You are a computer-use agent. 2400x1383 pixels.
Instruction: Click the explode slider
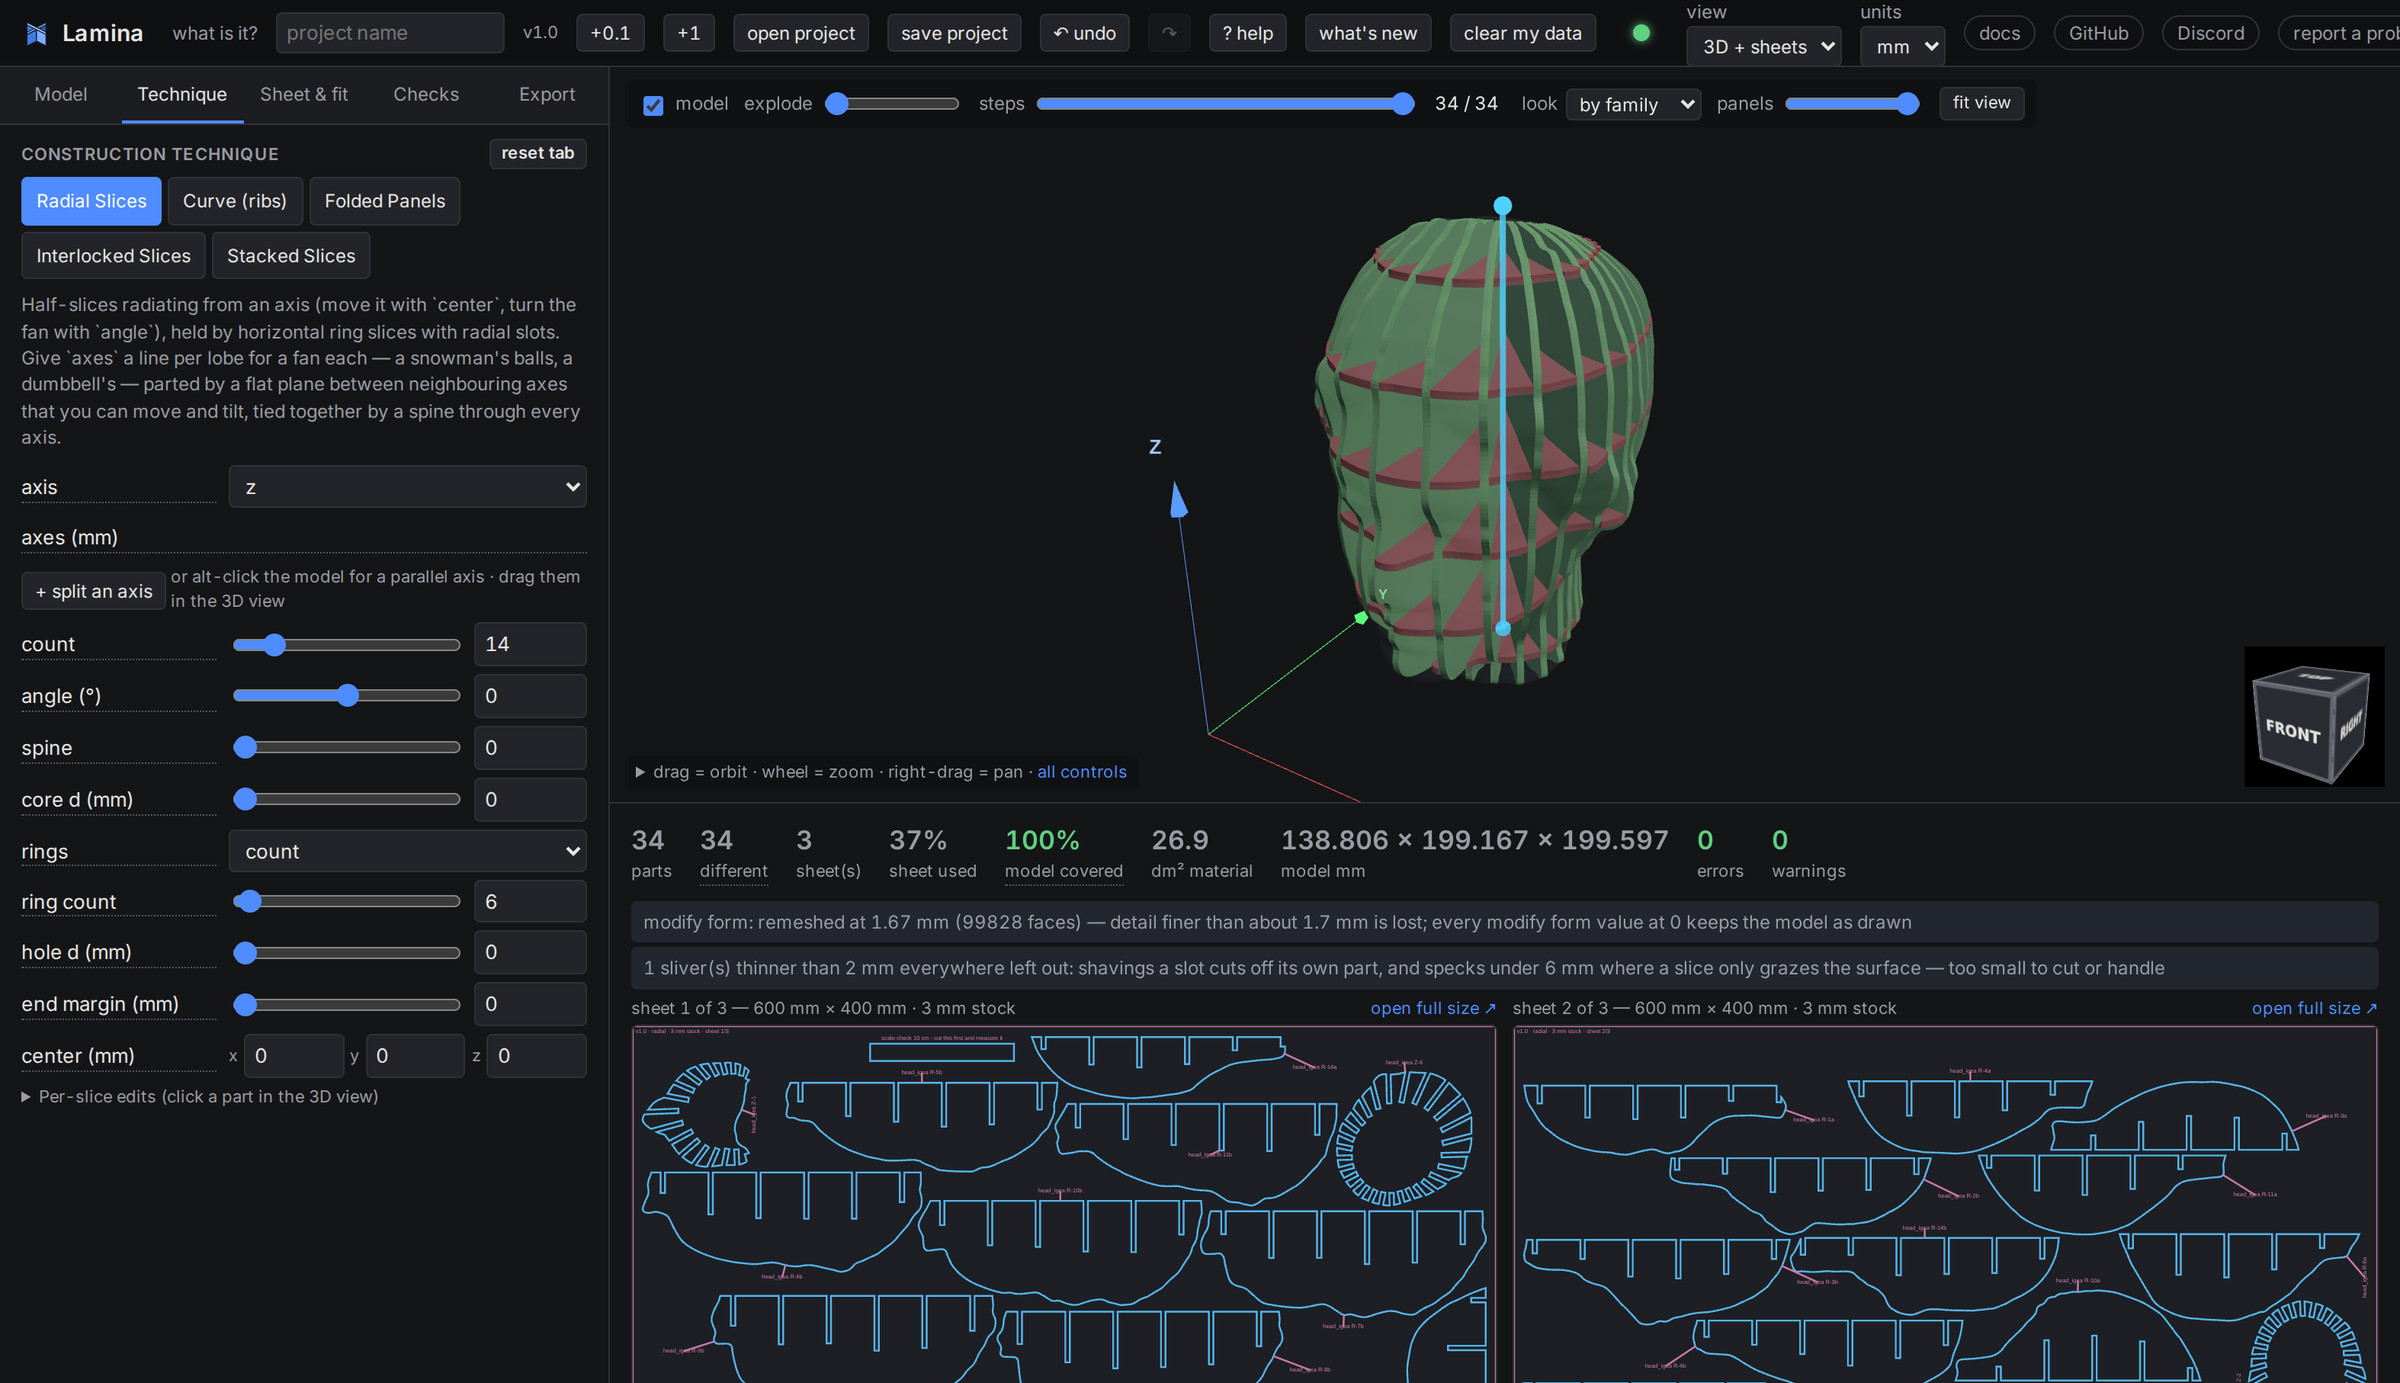click(x=892, y=104)
